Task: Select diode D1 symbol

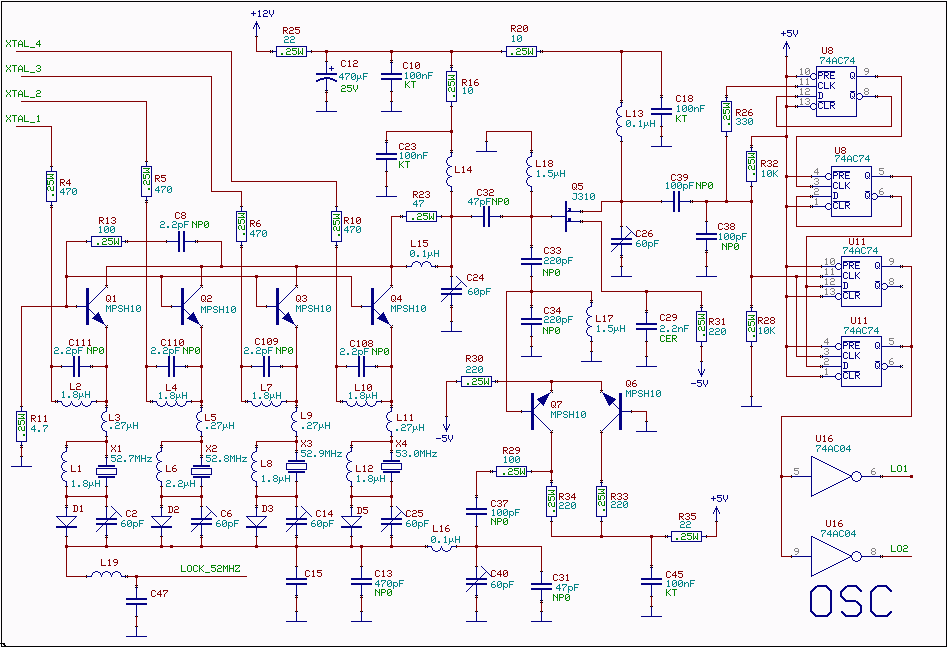Action: [66, 523]
